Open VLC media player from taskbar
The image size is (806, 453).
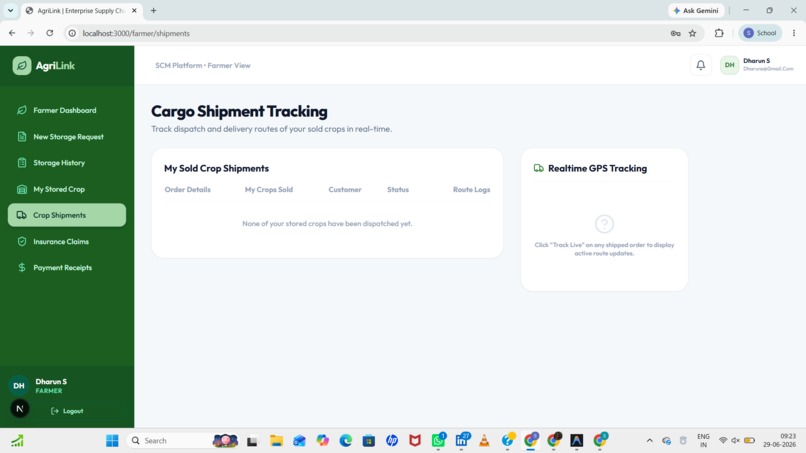pos(484,441)
